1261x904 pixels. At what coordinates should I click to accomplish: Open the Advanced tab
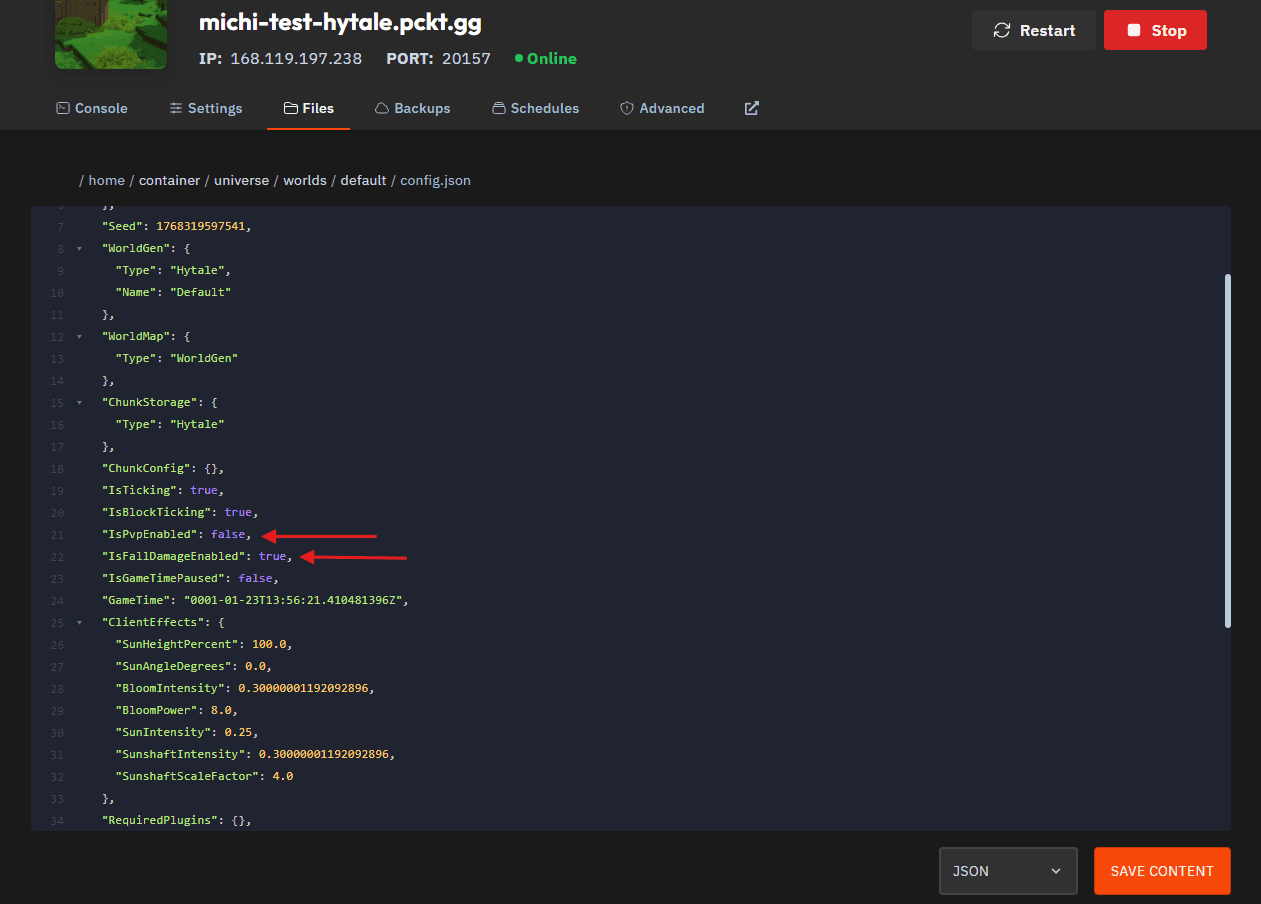(x=662, y=108)
